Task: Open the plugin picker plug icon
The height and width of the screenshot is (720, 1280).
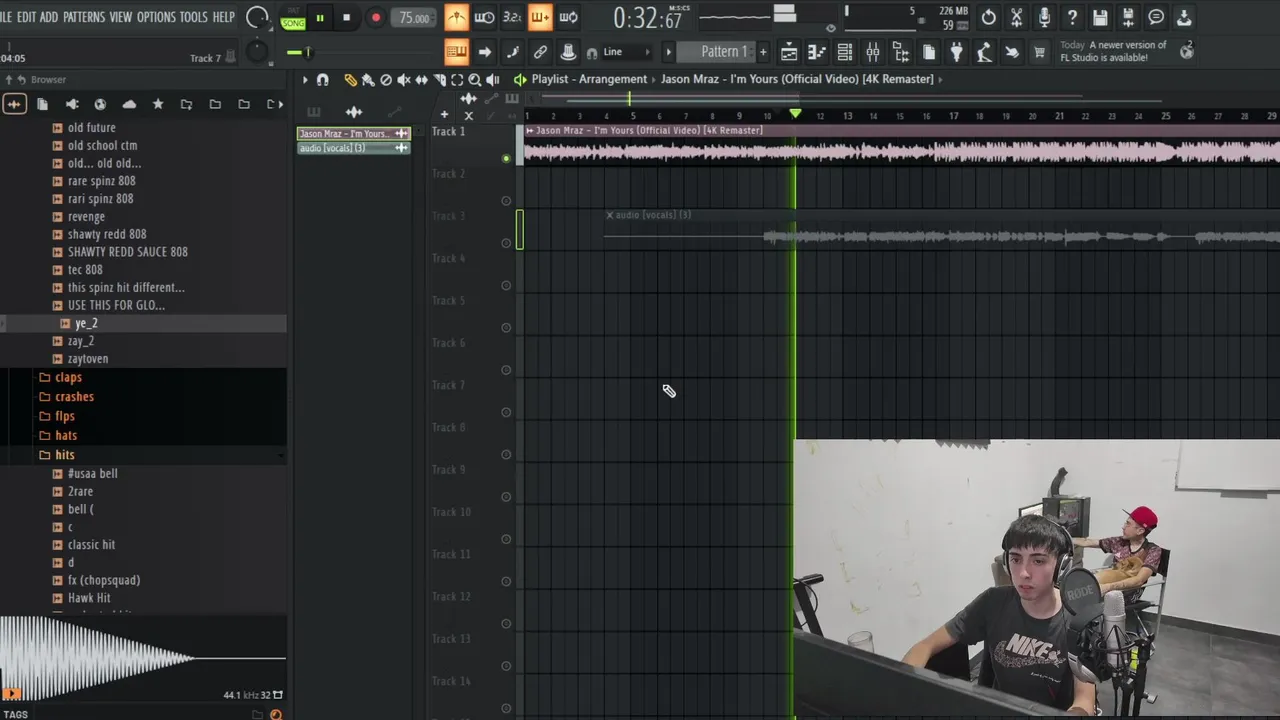Action: 957,52
